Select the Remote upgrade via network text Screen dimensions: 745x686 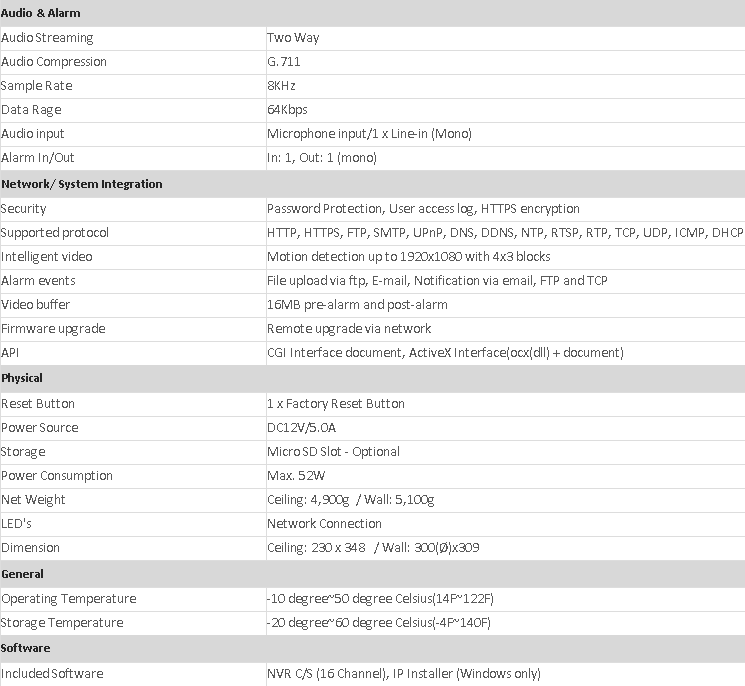(x=349, y=329)
